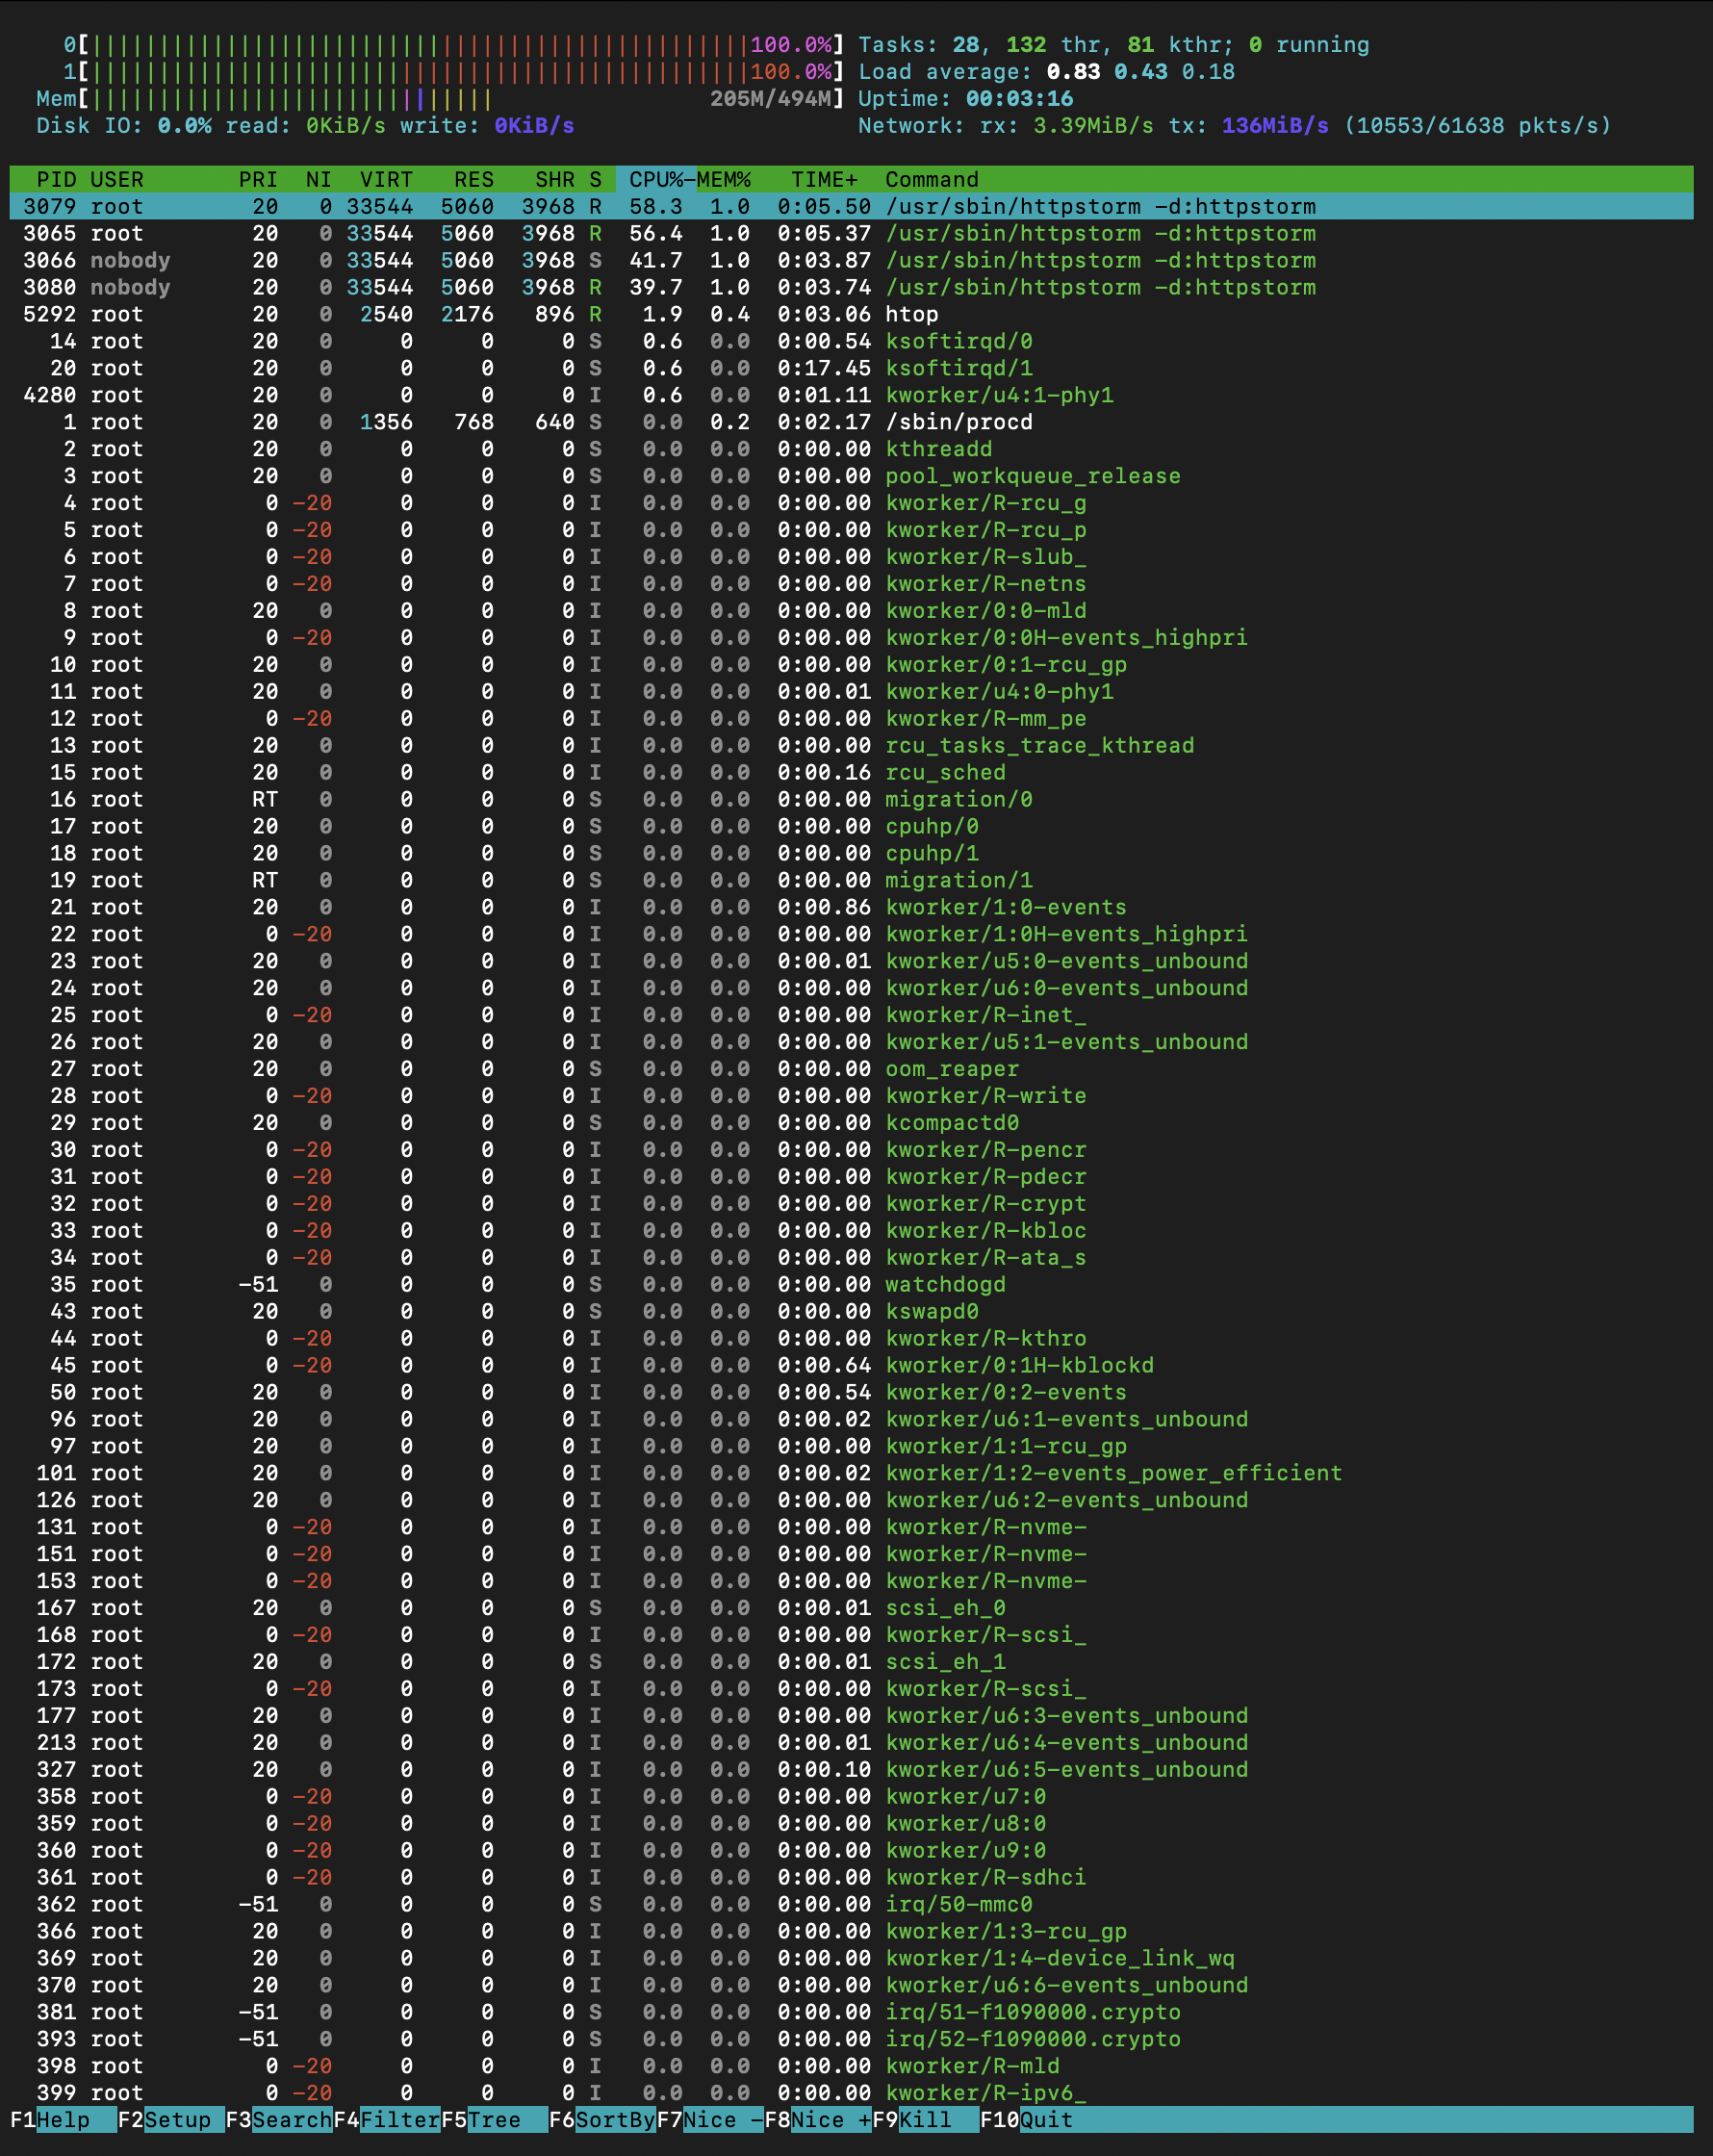Image resolution: width=1713 pixels, height=2156 pixels.
Task: Click F9 Kill in footer
Action: pyautogui.click(x=925, y=2119)
